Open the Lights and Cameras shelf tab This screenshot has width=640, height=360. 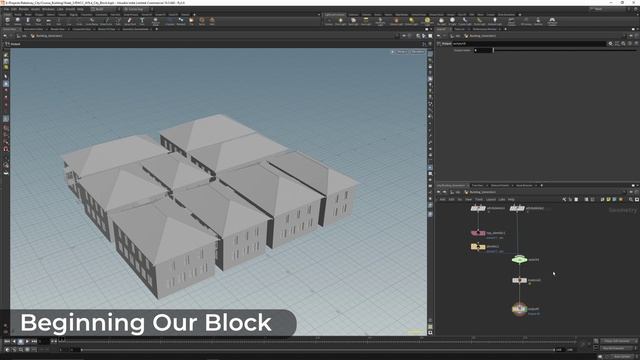[x=335, y=15]
